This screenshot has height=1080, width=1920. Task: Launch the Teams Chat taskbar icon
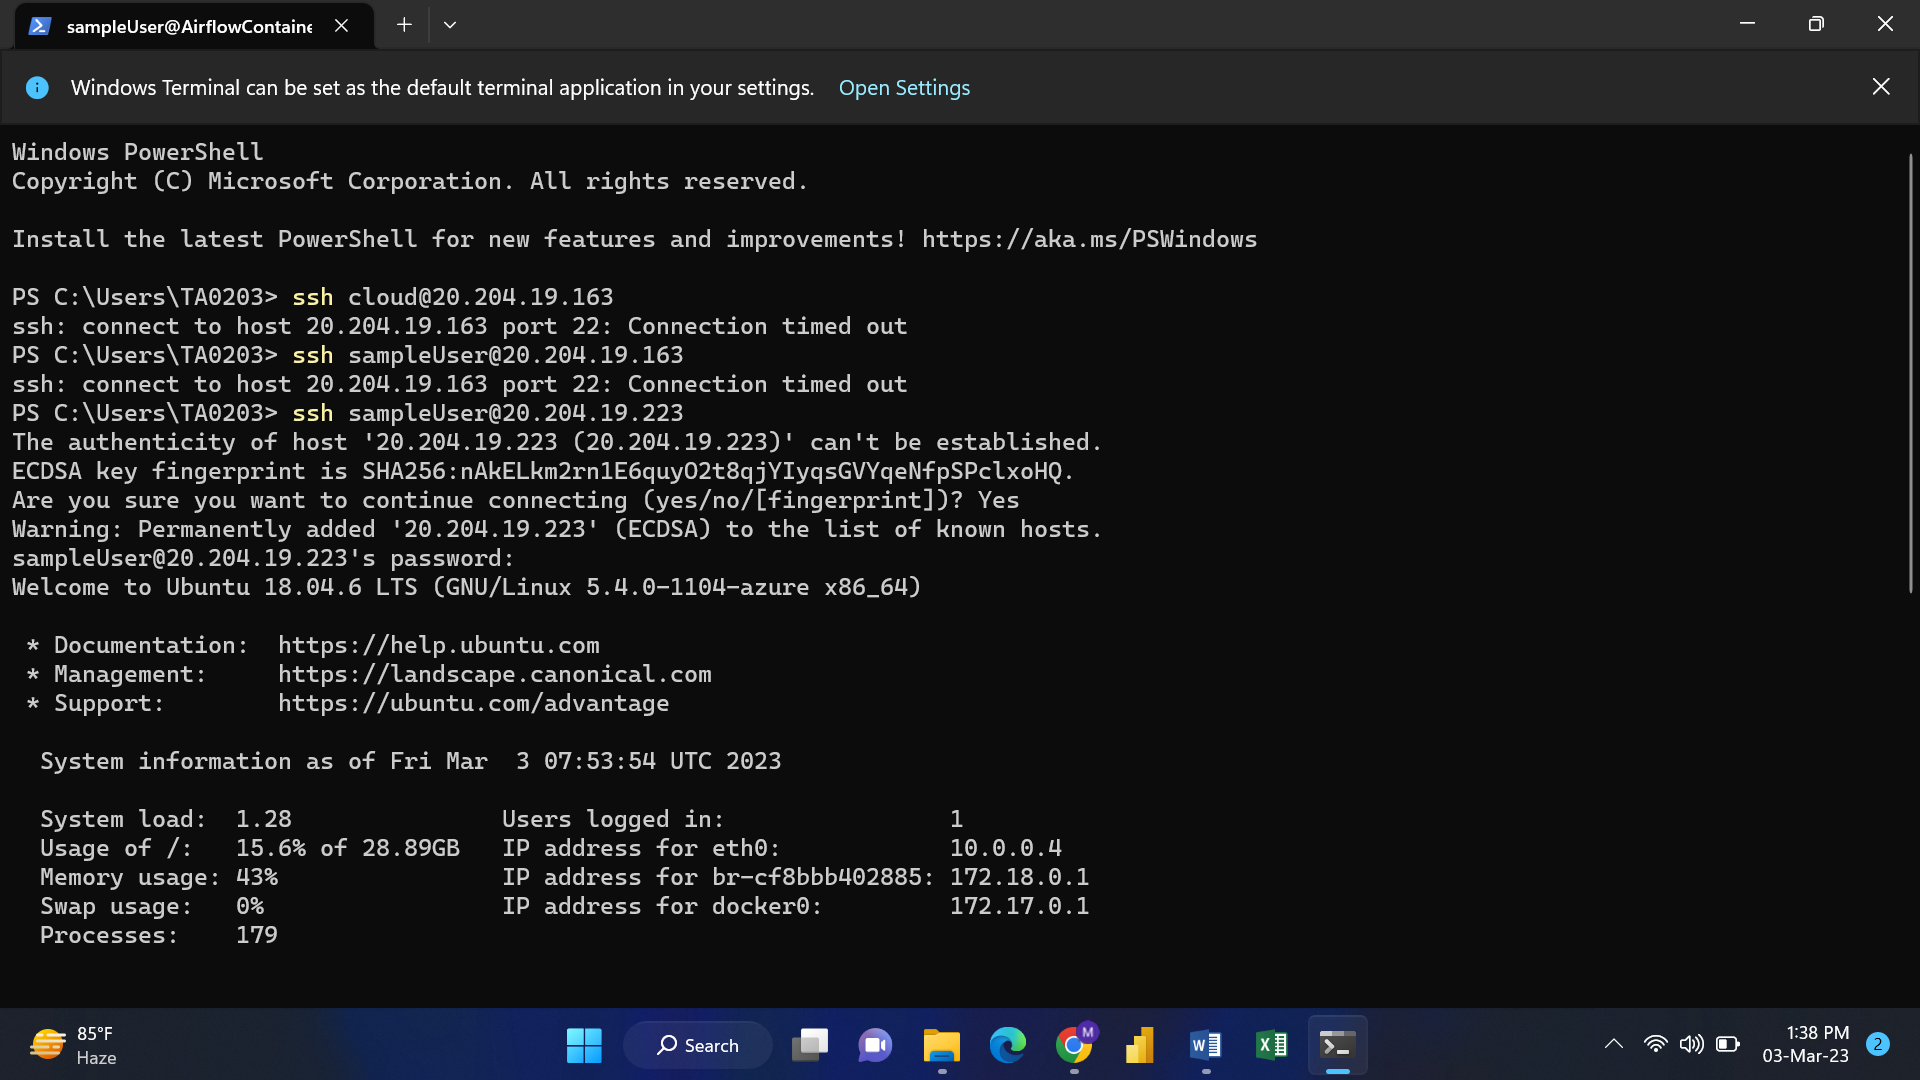click(x=876, y=1046)
